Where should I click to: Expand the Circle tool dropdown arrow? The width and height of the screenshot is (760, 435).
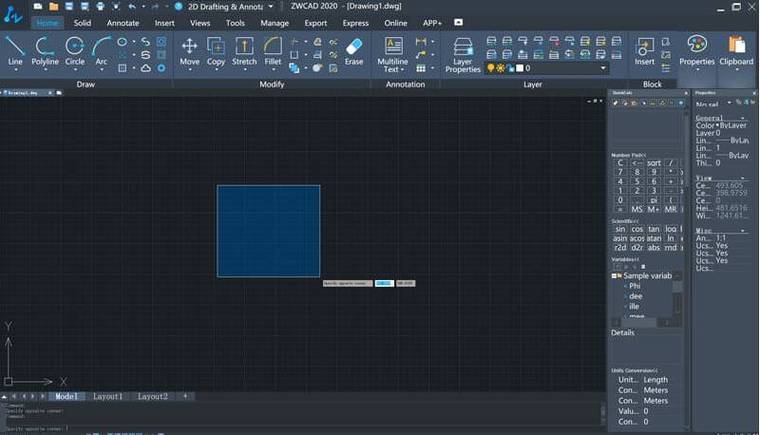pyautogui.click(x=75, y=70)
